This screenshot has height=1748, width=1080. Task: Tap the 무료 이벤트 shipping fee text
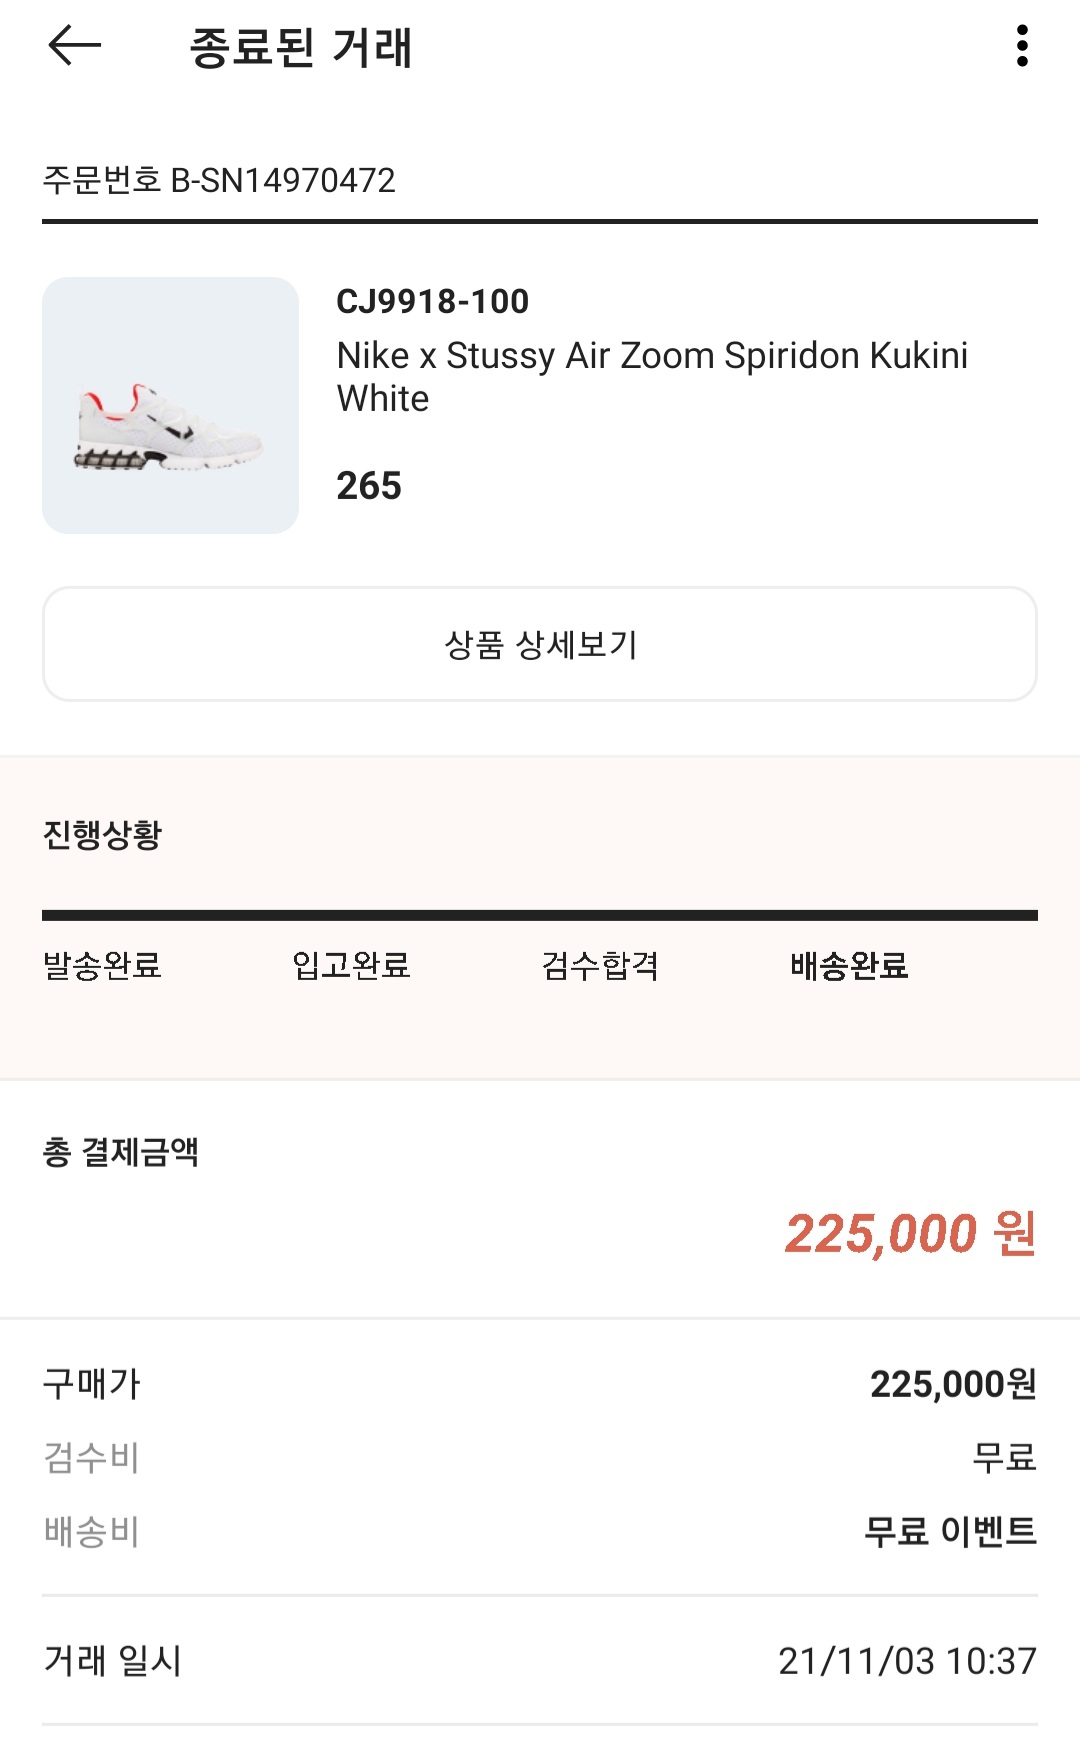(x=950, y=1531)
